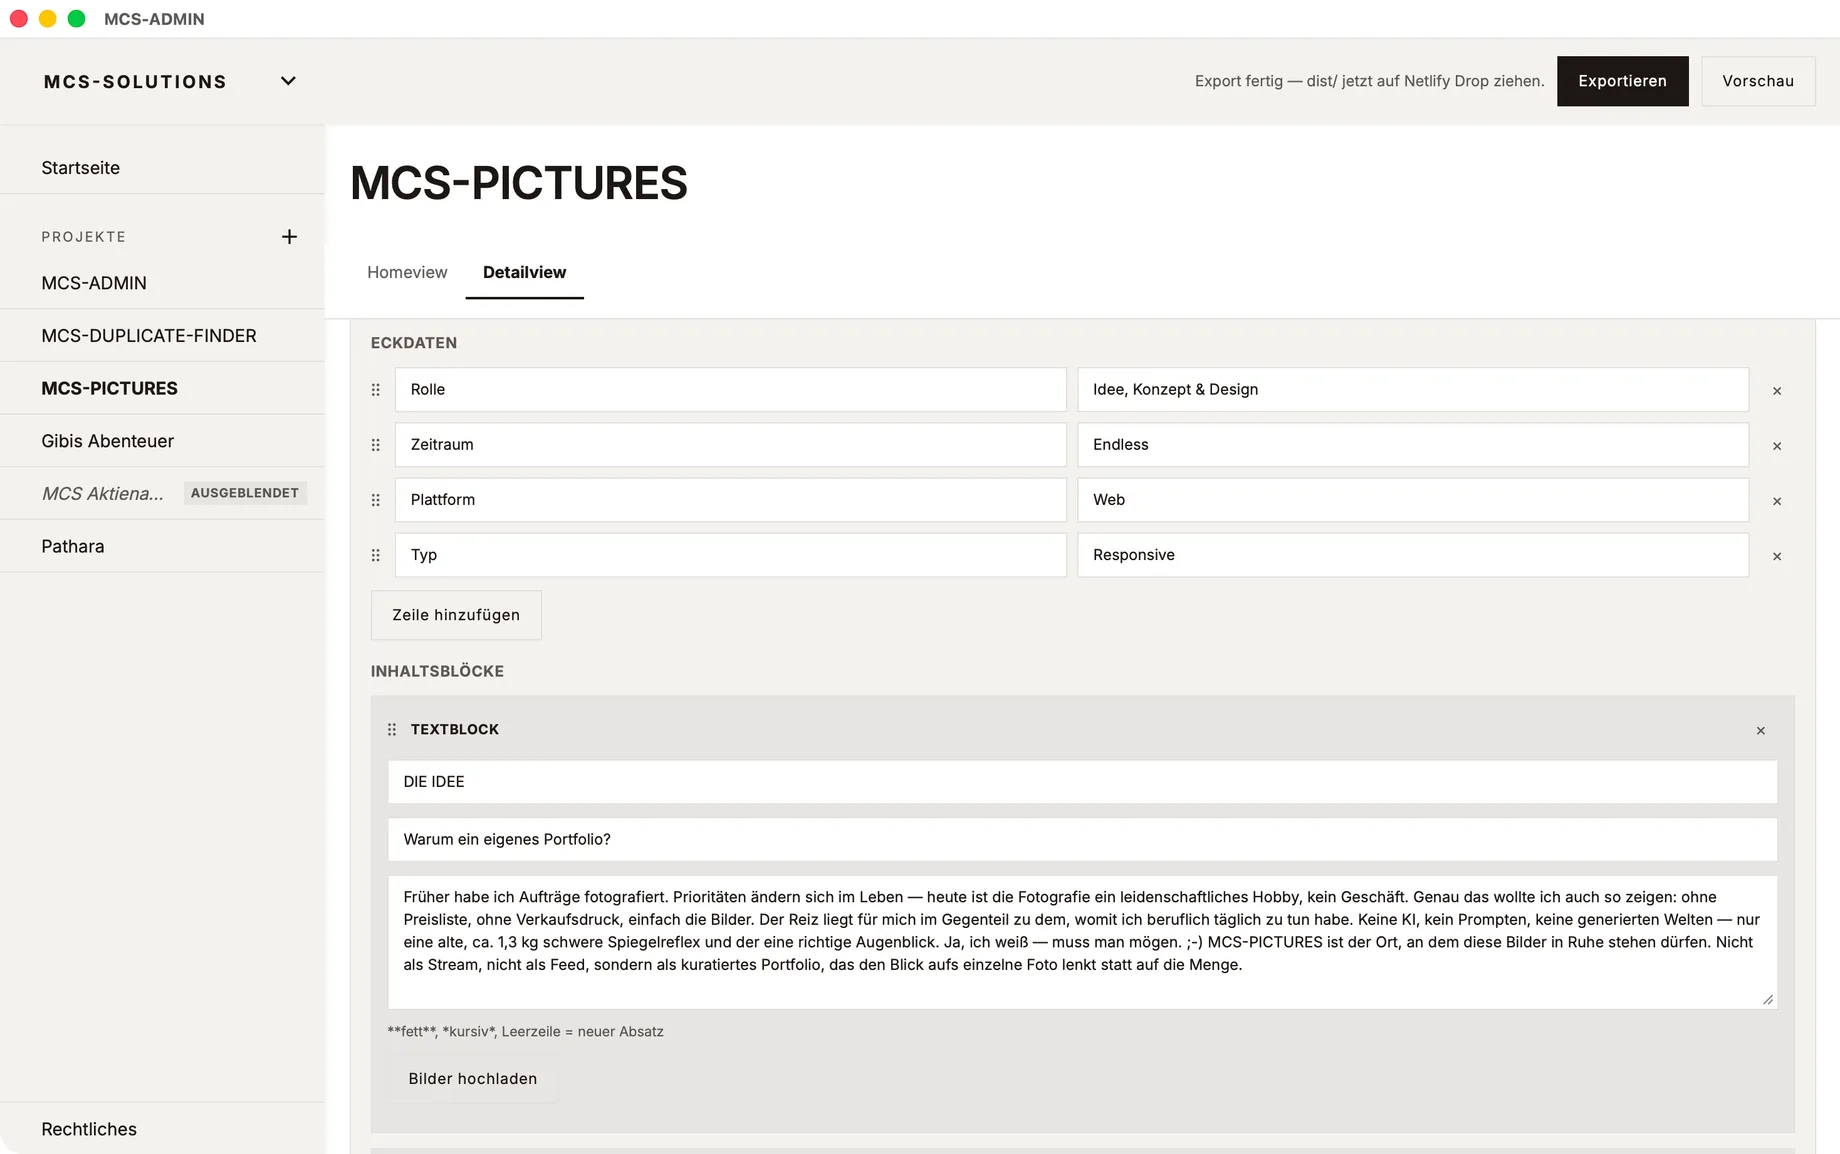The width and height of the screenshot is (1840, 1154).
Task: Grab the drag handle of the Zeitraum row
Action: (x=376, y=445)
